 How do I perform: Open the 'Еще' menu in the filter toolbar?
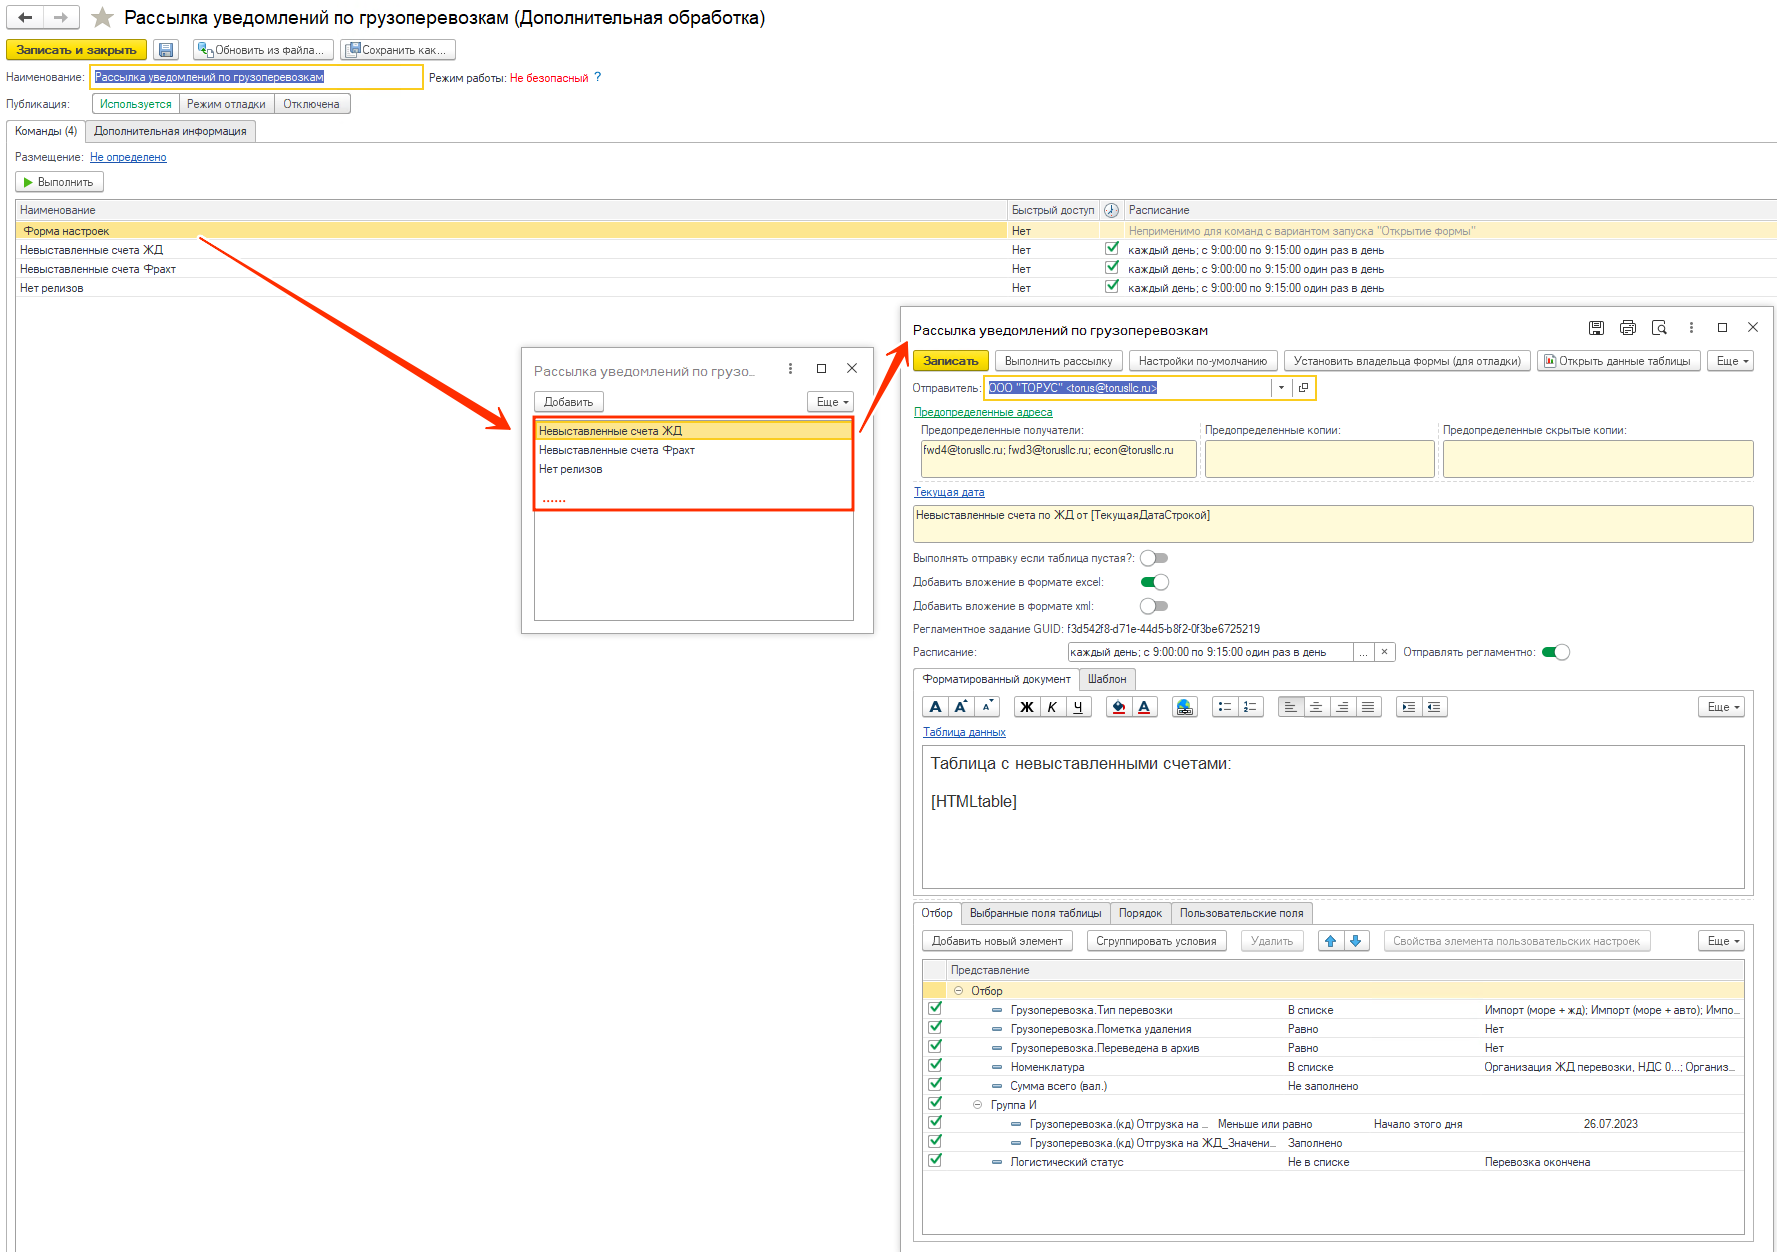pyautogui.click(x=1722, y=941)
